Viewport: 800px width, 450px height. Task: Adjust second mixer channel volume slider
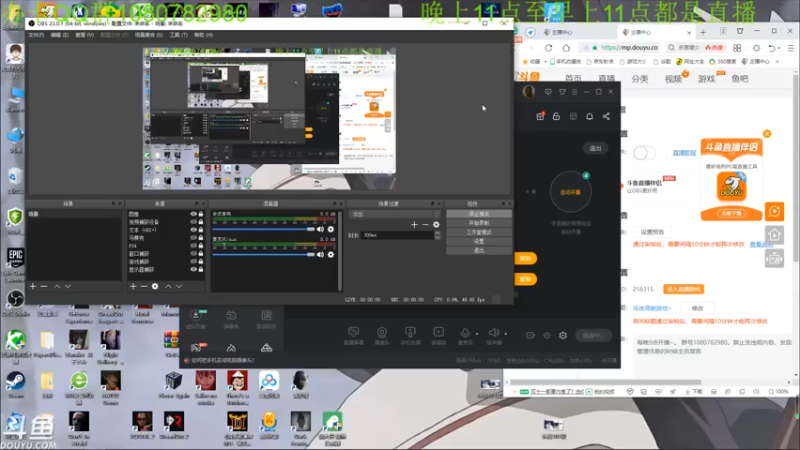[264, 254]
